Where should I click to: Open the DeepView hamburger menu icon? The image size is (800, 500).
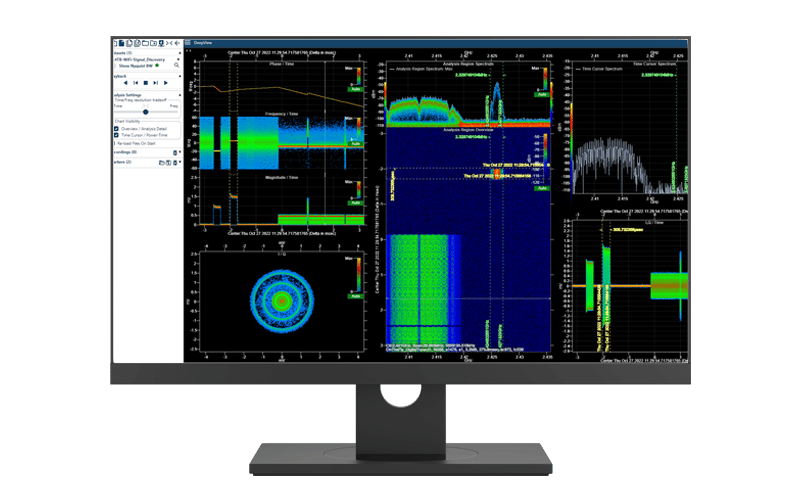[x=187, y=44]
